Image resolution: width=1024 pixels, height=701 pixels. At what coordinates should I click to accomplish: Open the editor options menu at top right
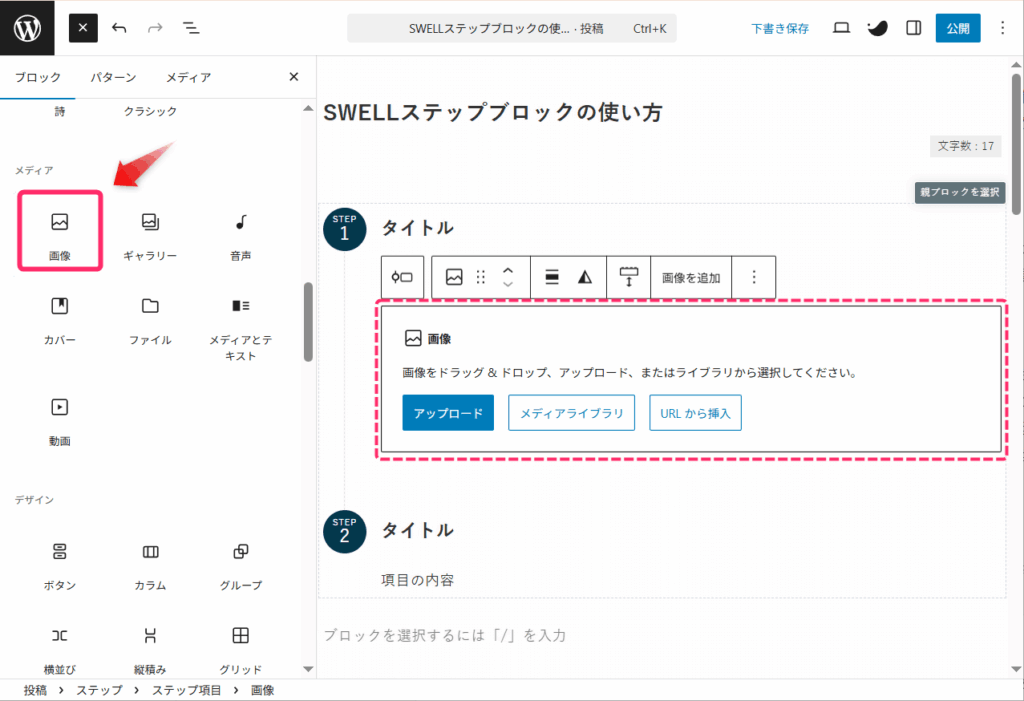[1003, 28]
